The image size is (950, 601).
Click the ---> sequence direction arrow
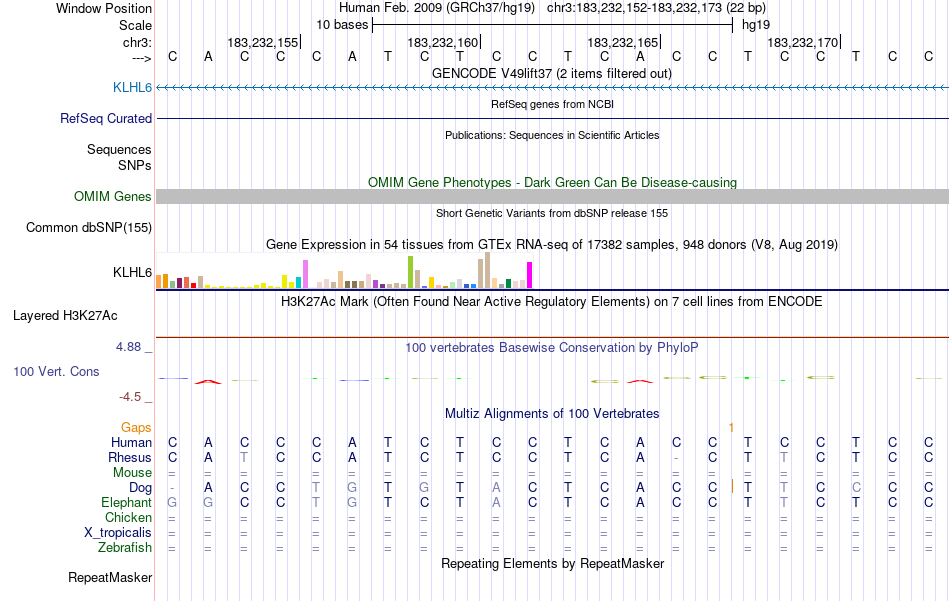(142, 58)
